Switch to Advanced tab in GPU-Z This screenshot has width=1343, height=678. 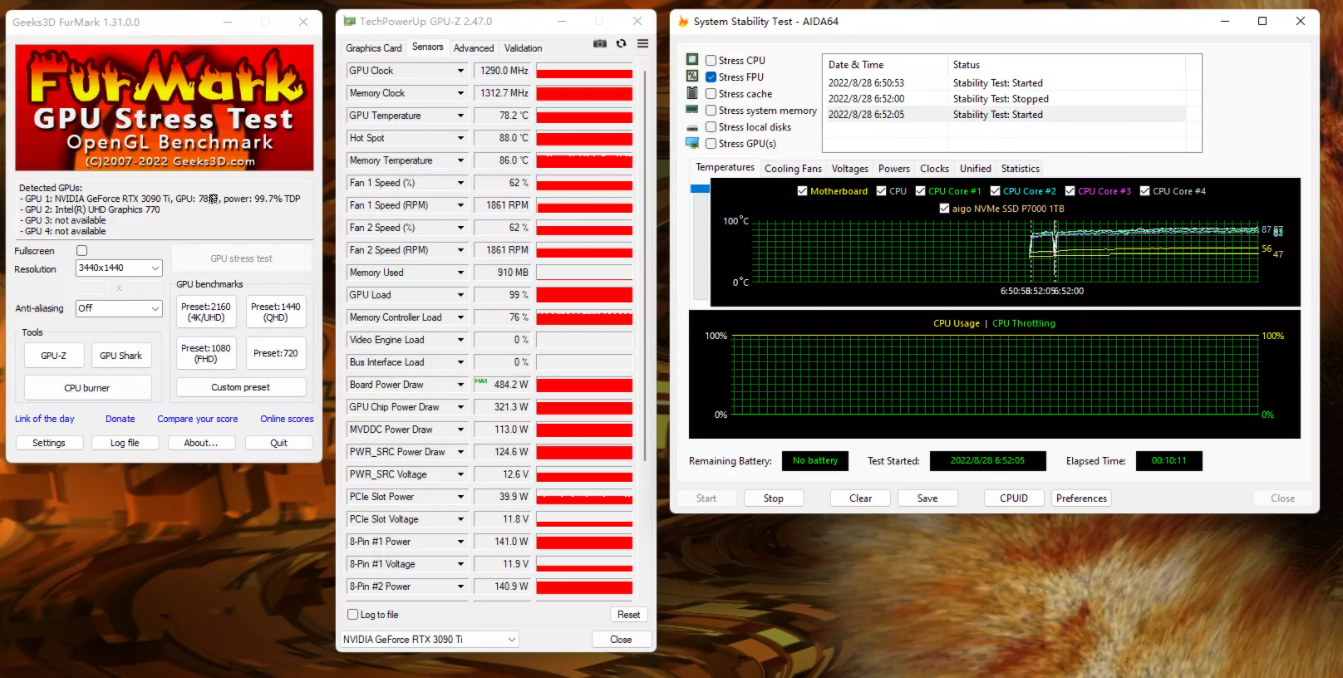point(474,48)
